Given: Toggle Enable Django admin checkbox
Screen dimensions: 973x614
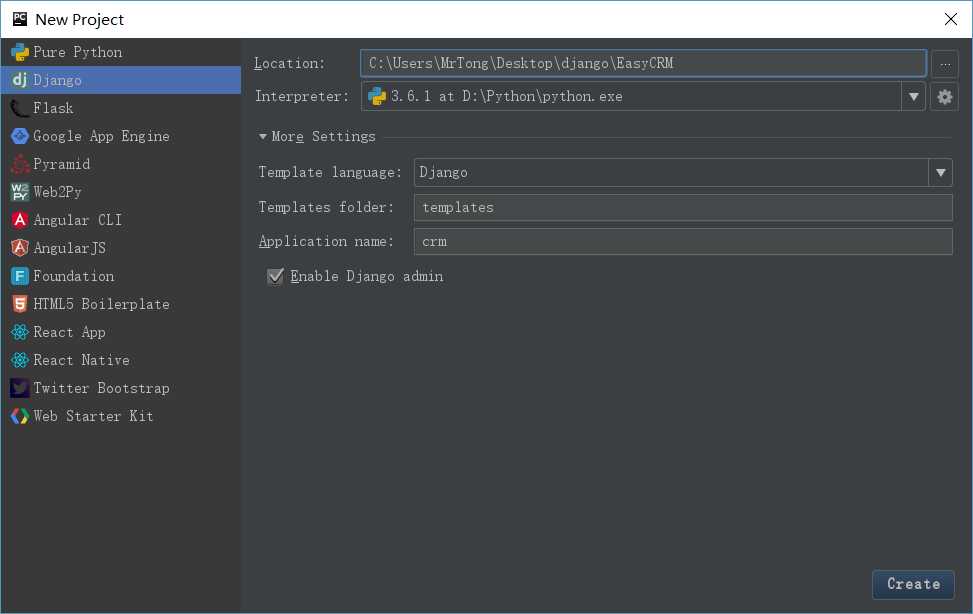Looking at the screenshot, I should click(275, 276).
